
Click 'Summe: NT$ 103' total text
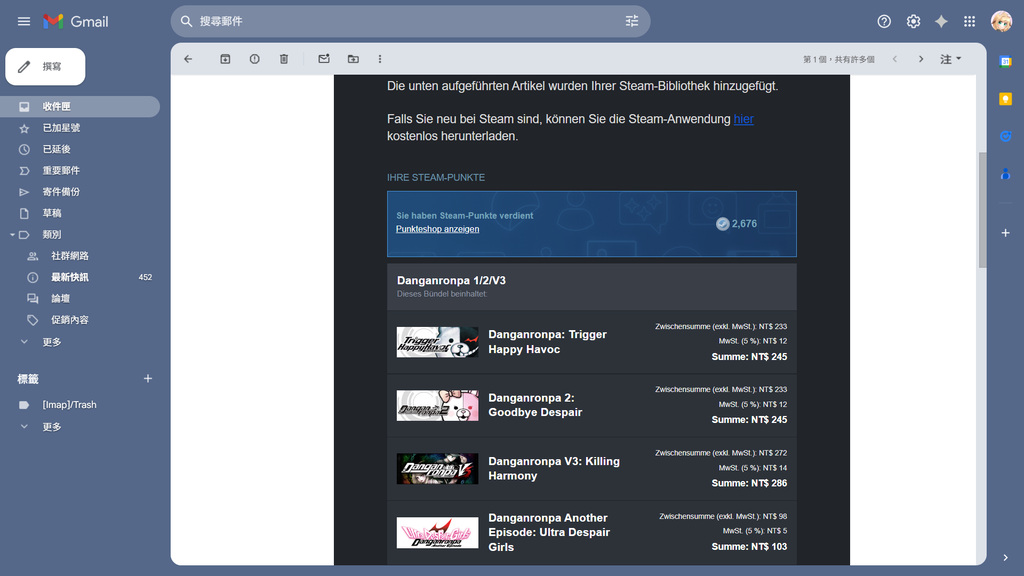pos(749,547)
